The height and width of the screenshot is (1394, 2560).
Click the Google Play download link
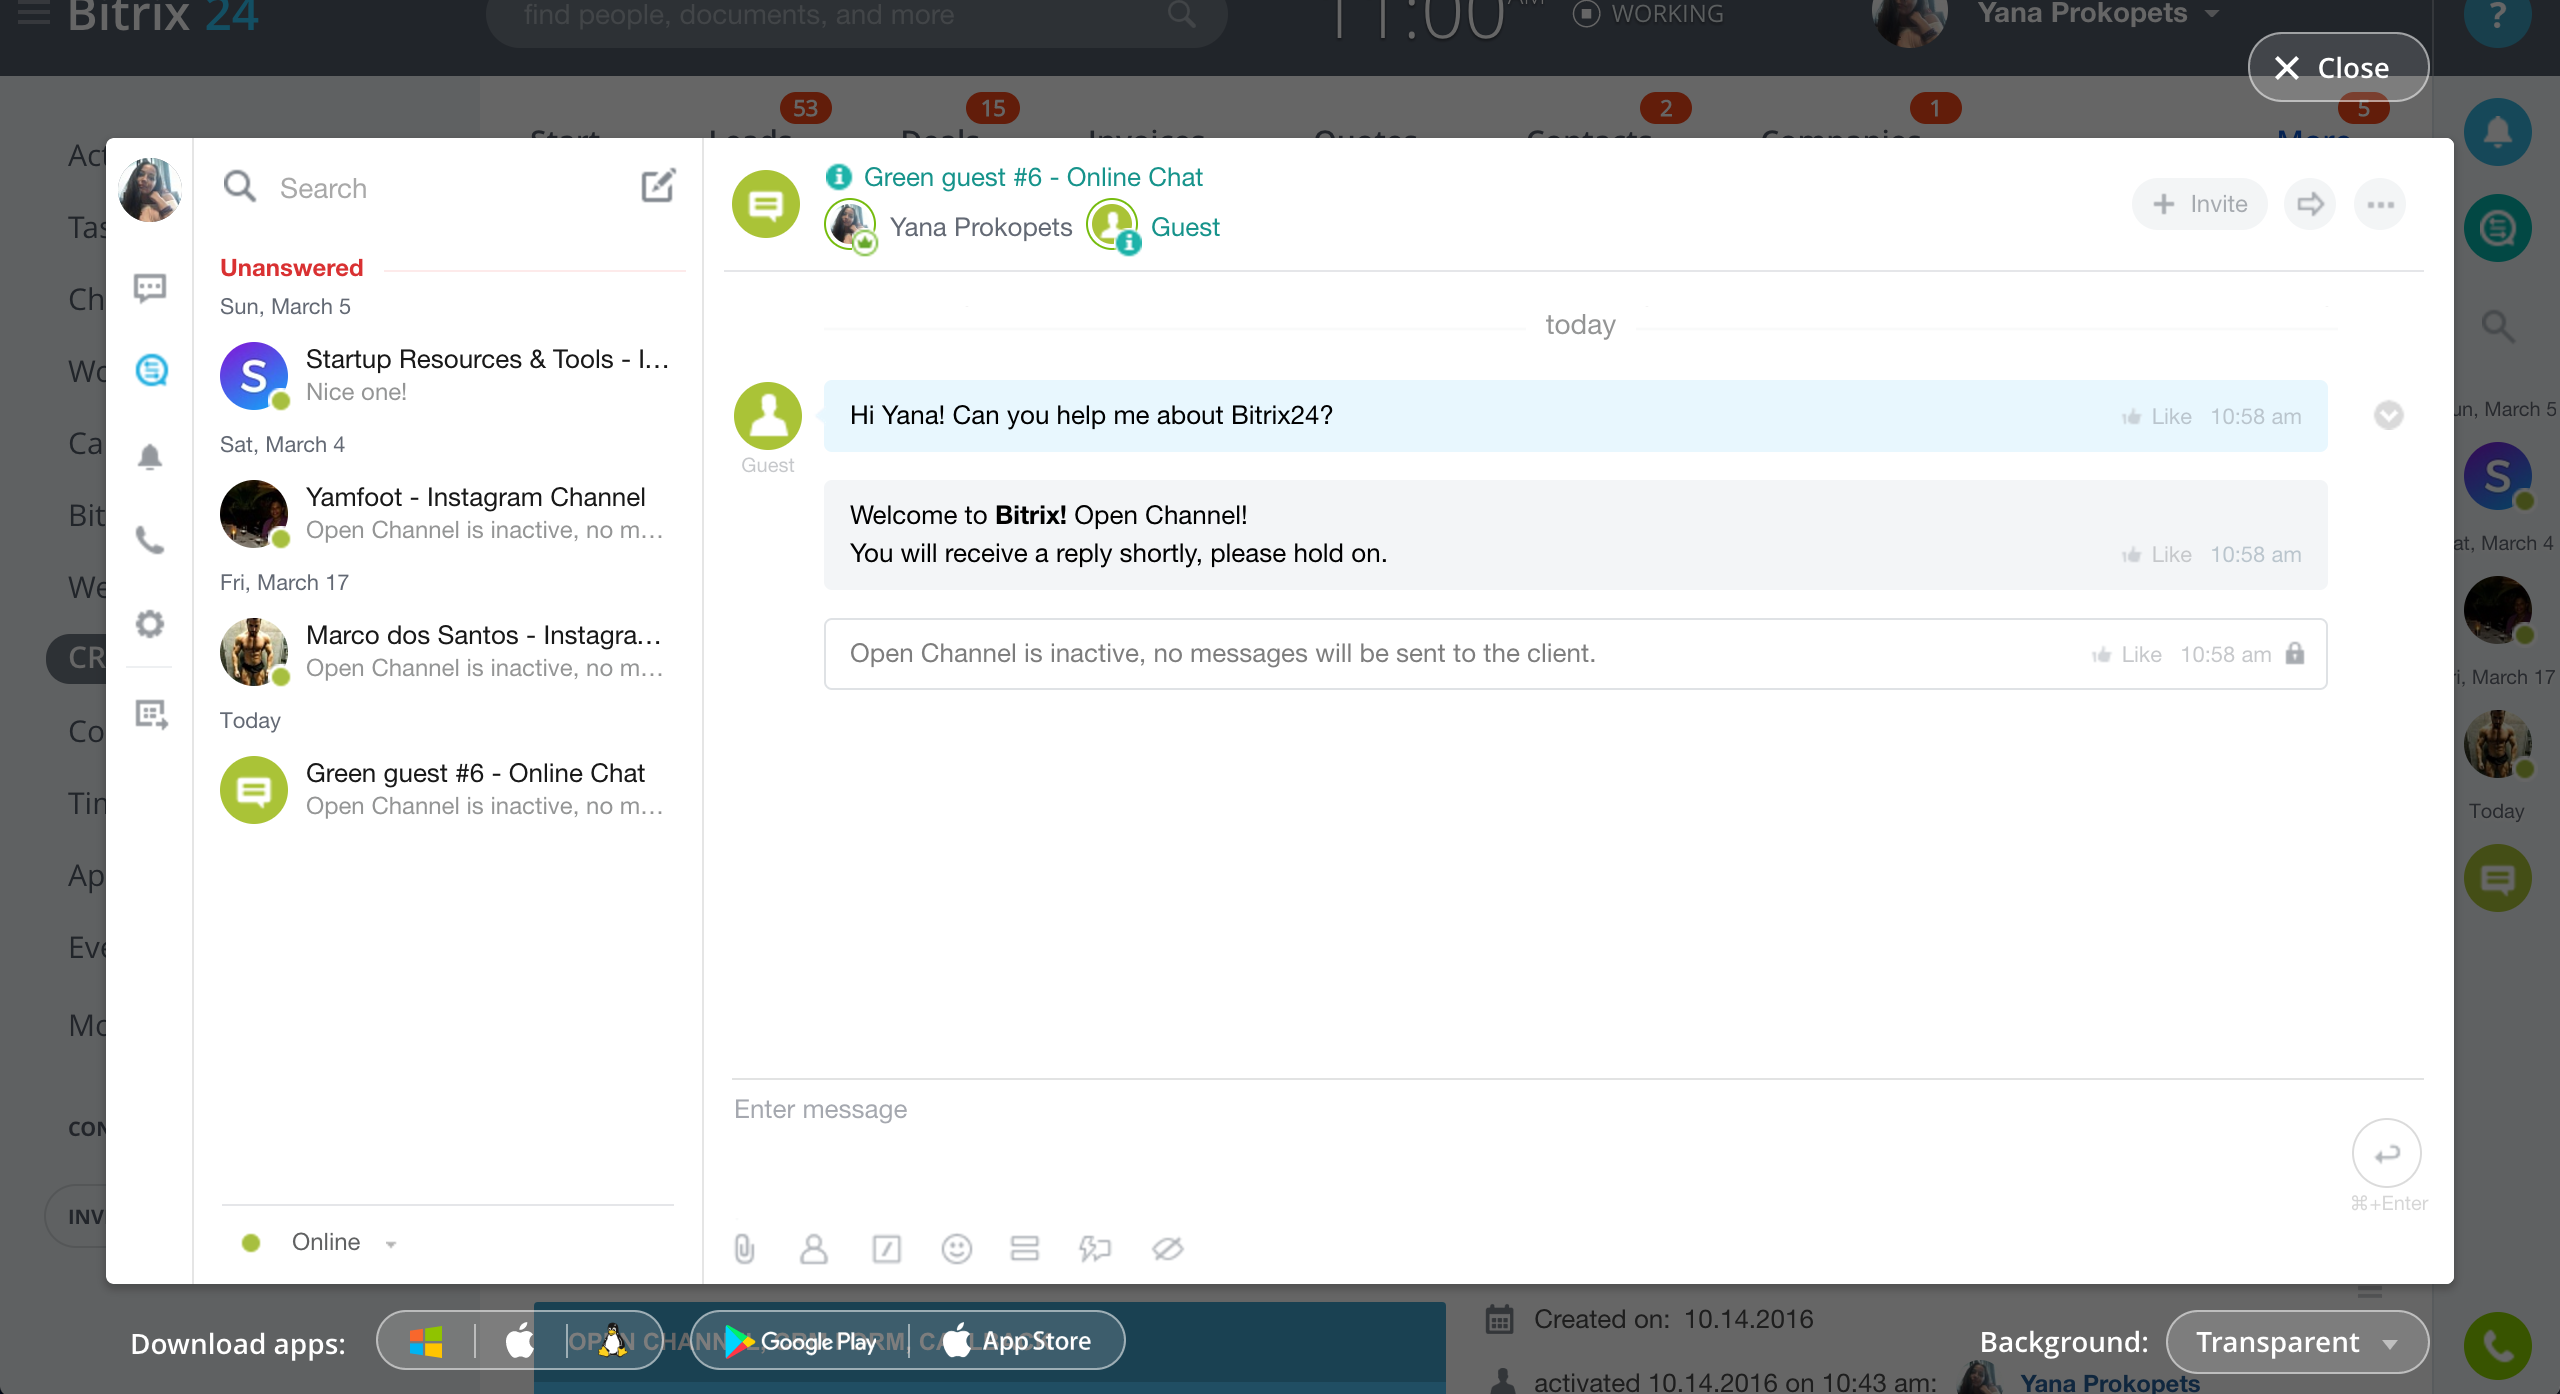800,1341
